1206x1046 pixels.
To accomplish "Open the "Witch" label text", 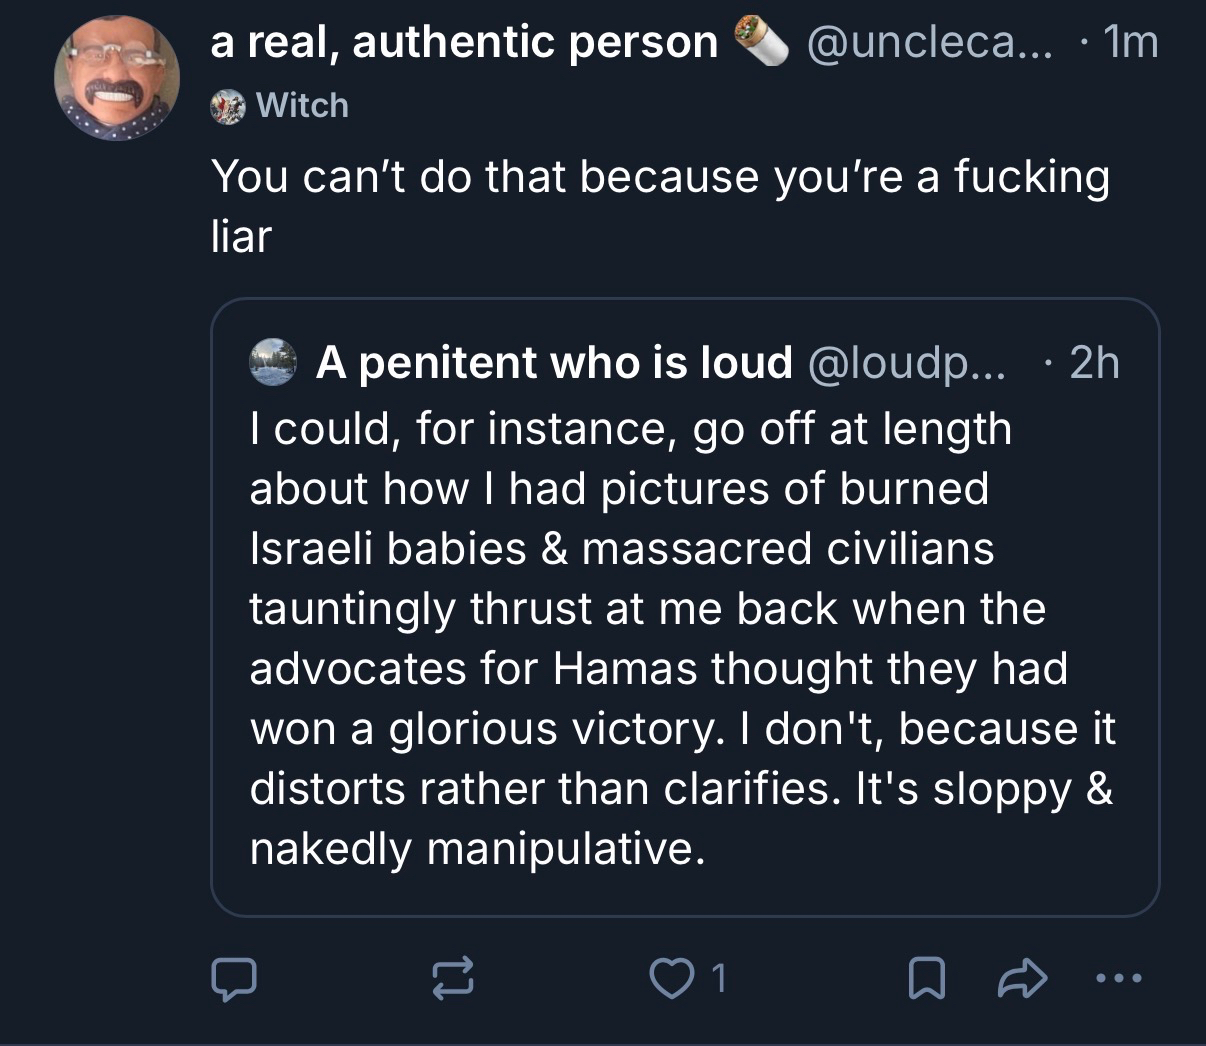I will [302, 106].
